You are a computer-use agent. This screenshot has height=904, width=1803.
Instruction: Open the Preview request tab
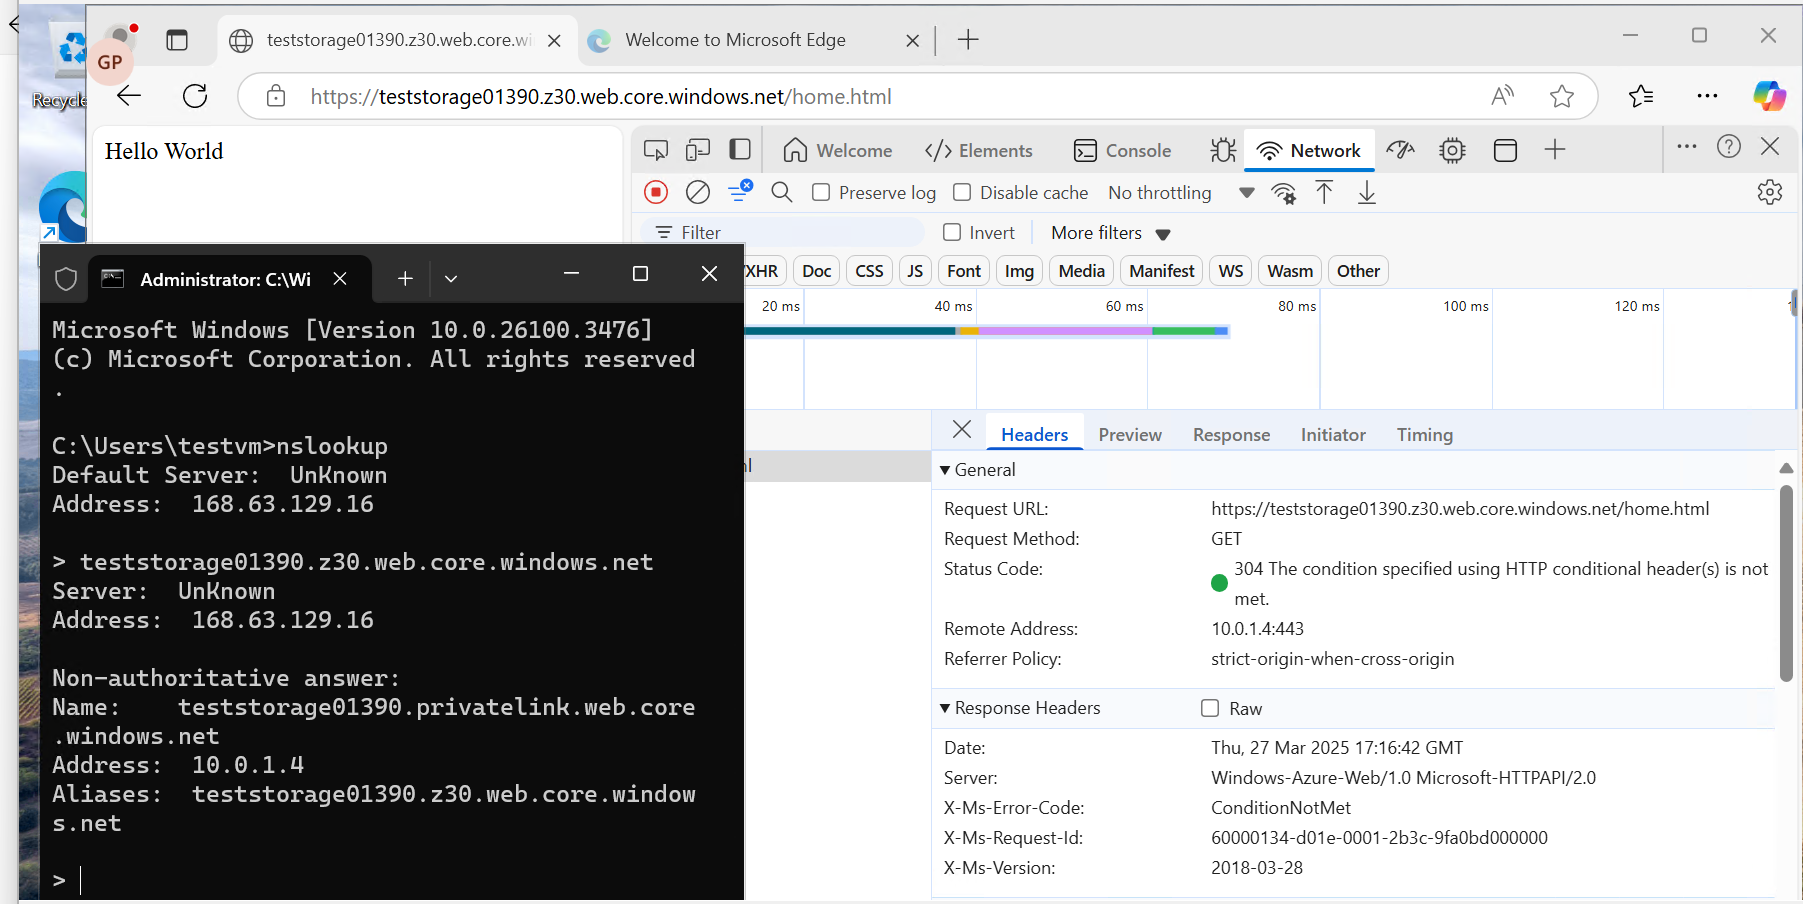[1130, 435]
